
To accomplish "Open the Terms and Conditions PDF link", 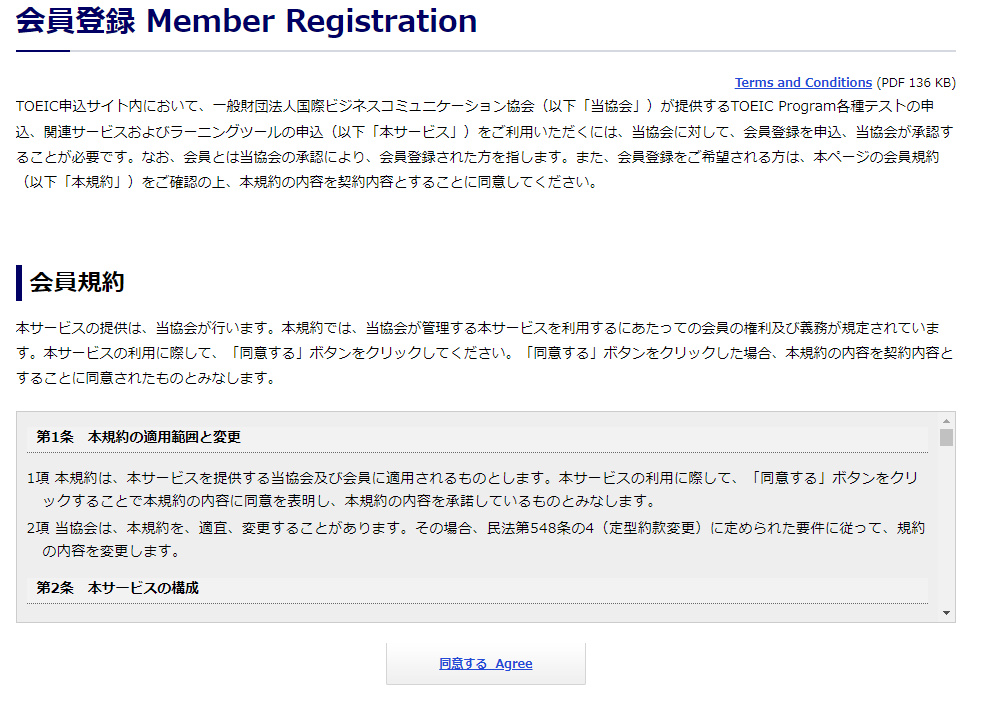I will point(803,82).
